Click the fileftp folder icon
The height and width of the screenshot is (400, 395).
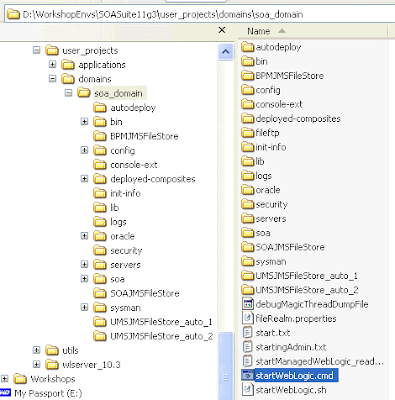click(x=248, y=133)
